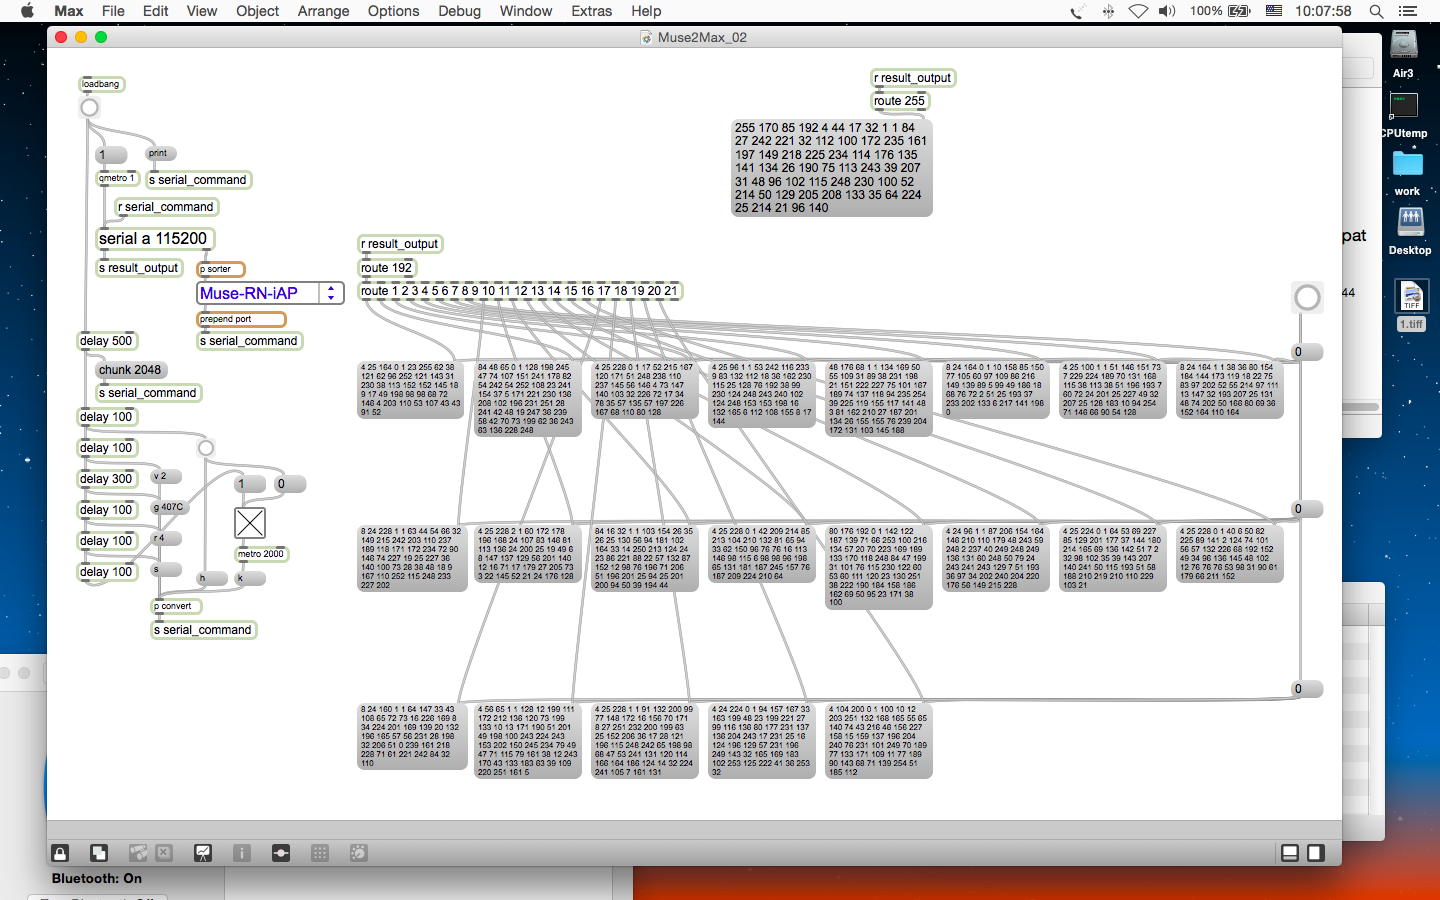The width and height of the screenshot is (1440, 900).
Task: Open the Options menu
Action: (x=393, y=11)
